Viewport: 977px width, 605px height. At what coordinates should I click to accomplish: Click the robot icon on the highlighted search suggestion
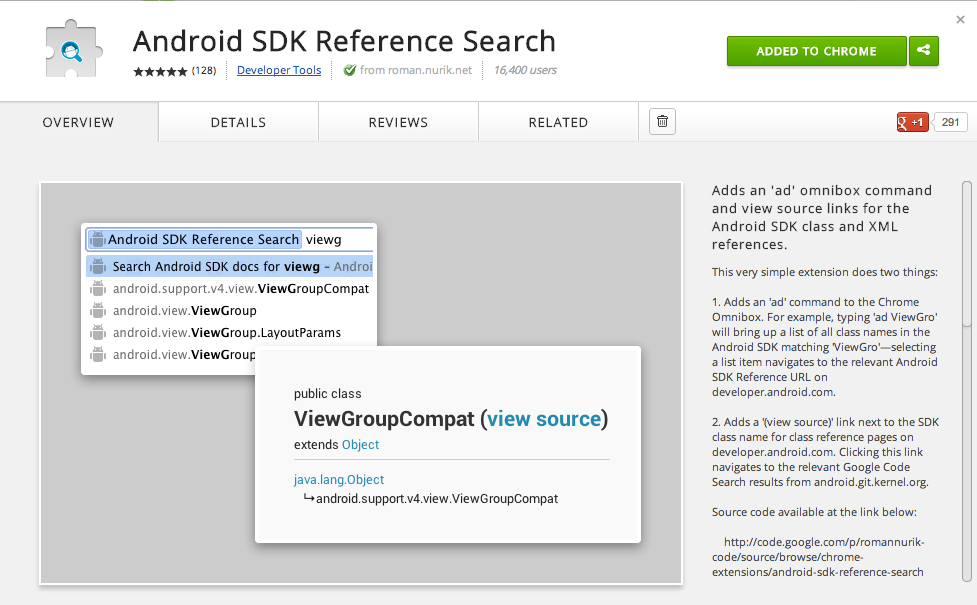pyautogui.click(x=98, y=266)
